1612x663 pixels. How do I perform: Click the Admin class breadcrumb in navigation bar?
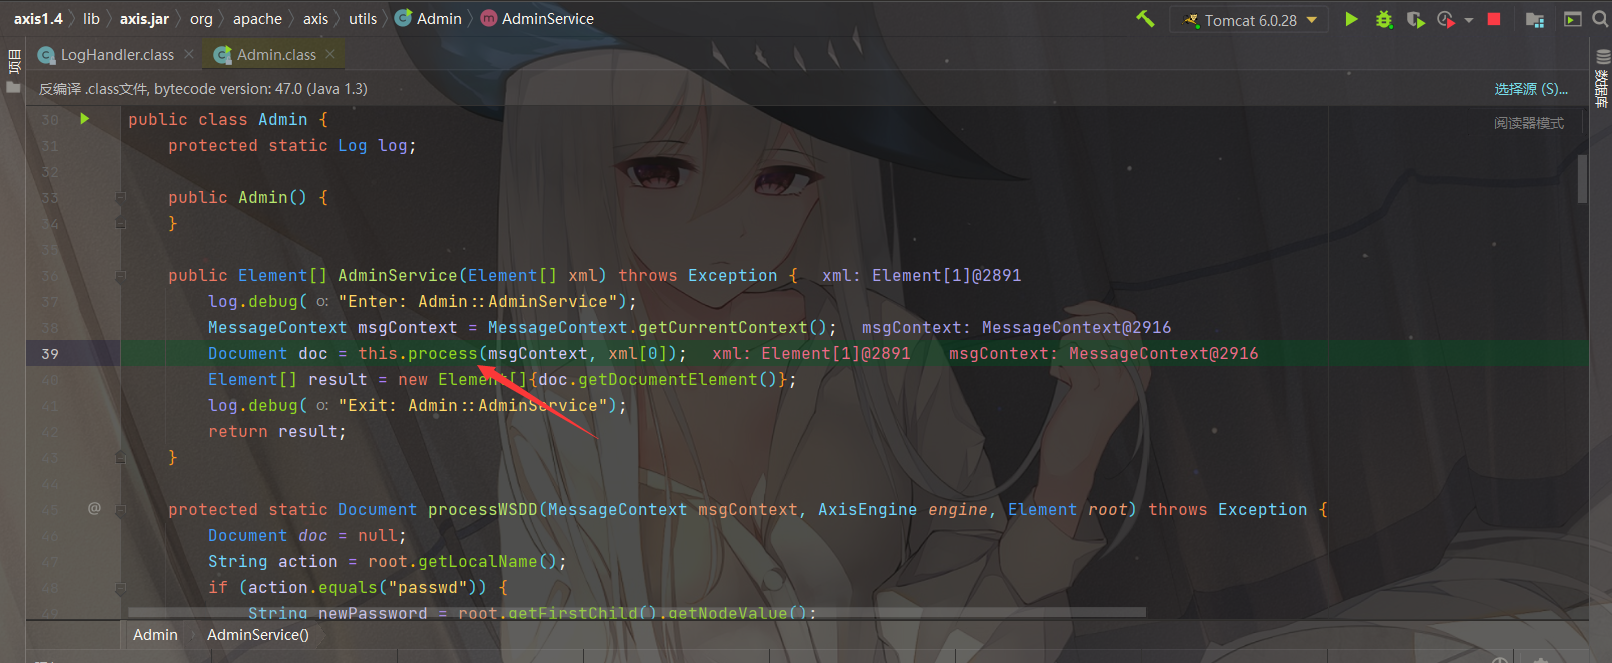pos(429,19)
